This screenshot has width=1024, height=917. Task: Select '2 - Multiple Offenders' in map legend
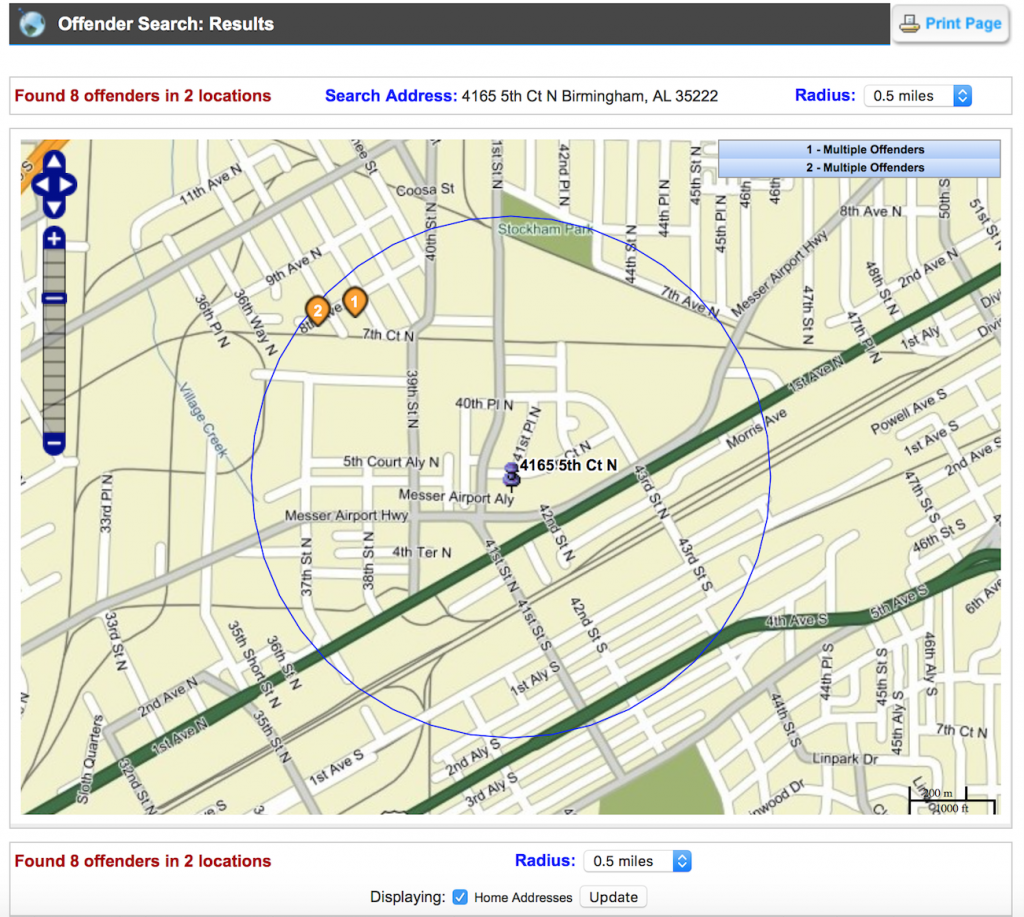coord(859,168)
